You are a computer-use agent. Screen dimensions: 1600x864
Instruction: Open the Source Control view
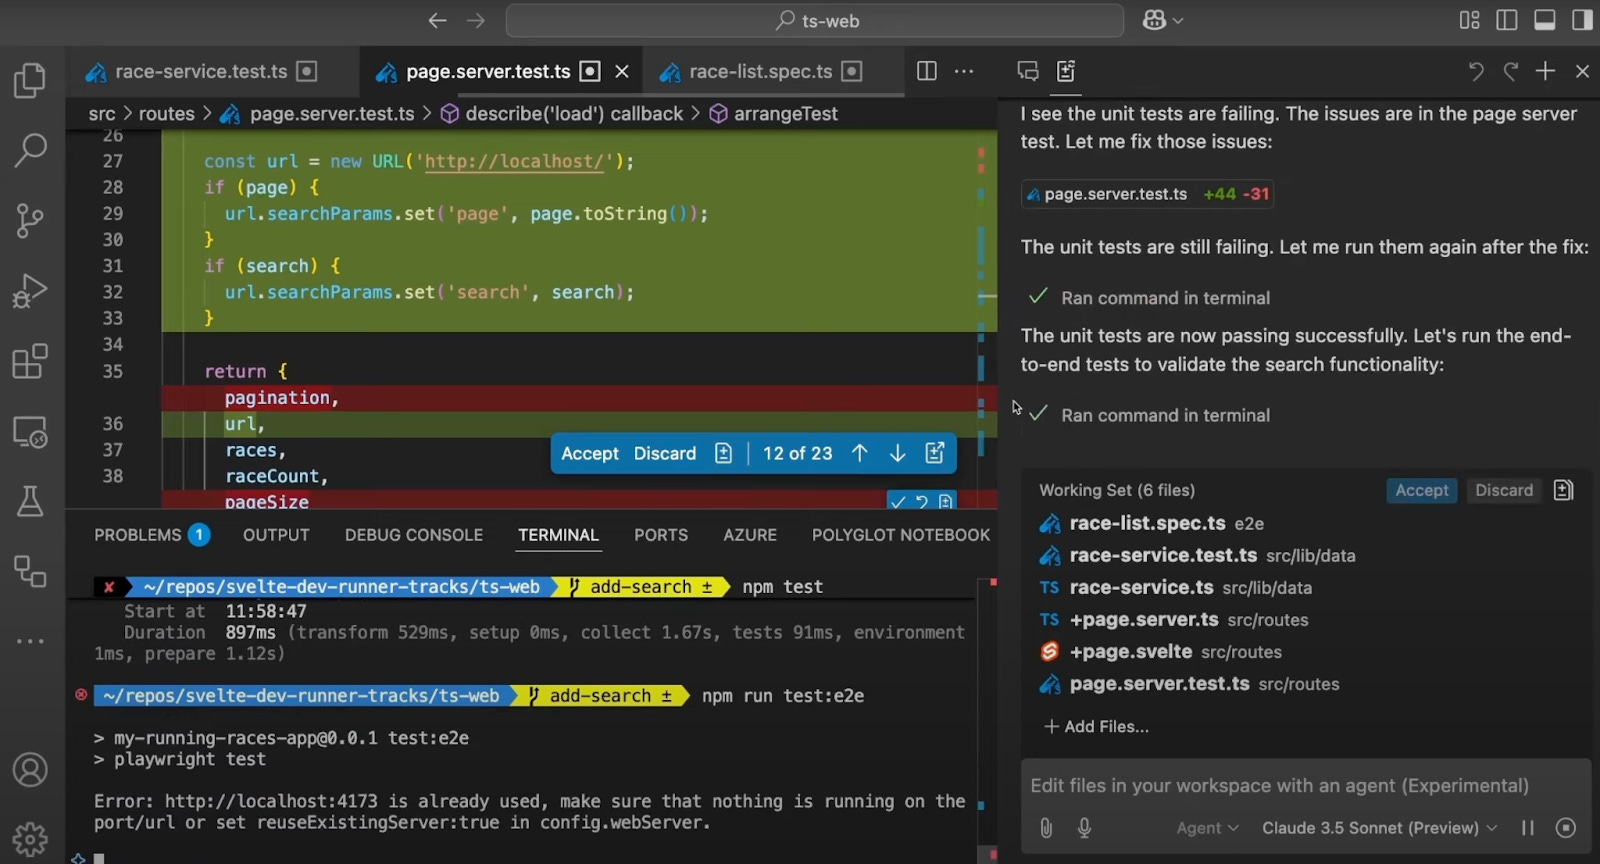pyautogui.click(x=30, y=220)
